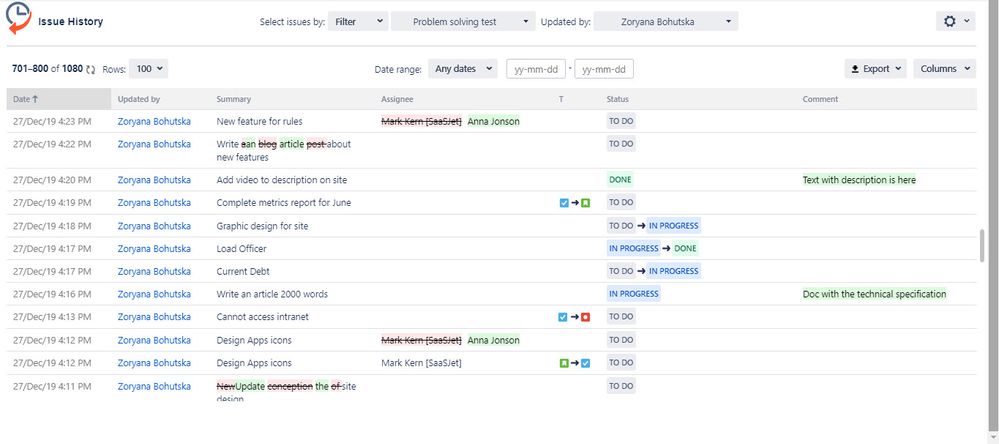999x444 pixels.
Task: Click Mark Kern [SaaSJet] assignee without strikethrough
Action: 421,363
